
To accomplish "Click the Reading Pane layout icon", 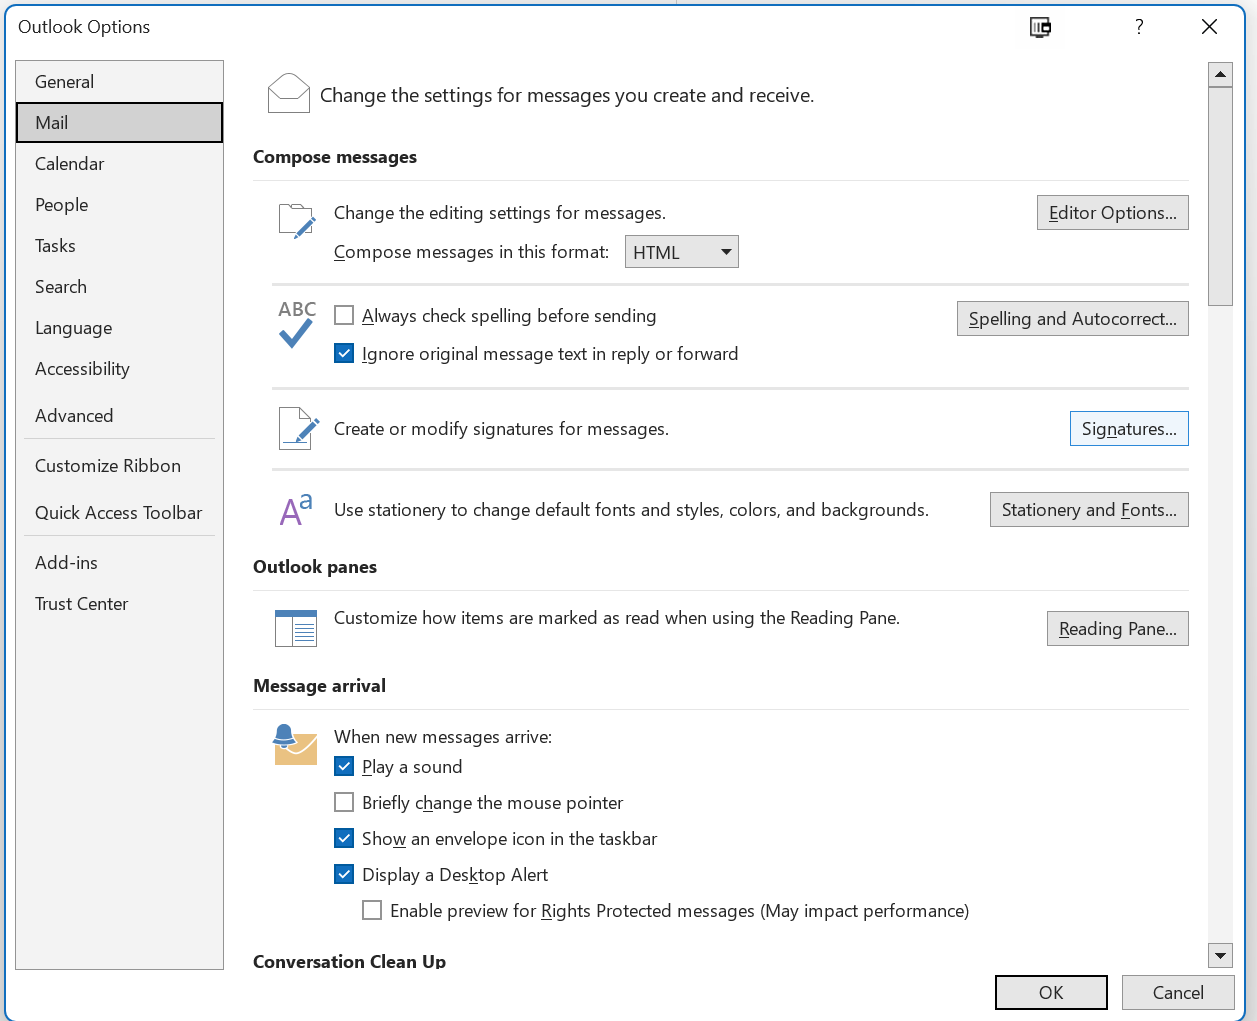I will click(x=296, y=628).
